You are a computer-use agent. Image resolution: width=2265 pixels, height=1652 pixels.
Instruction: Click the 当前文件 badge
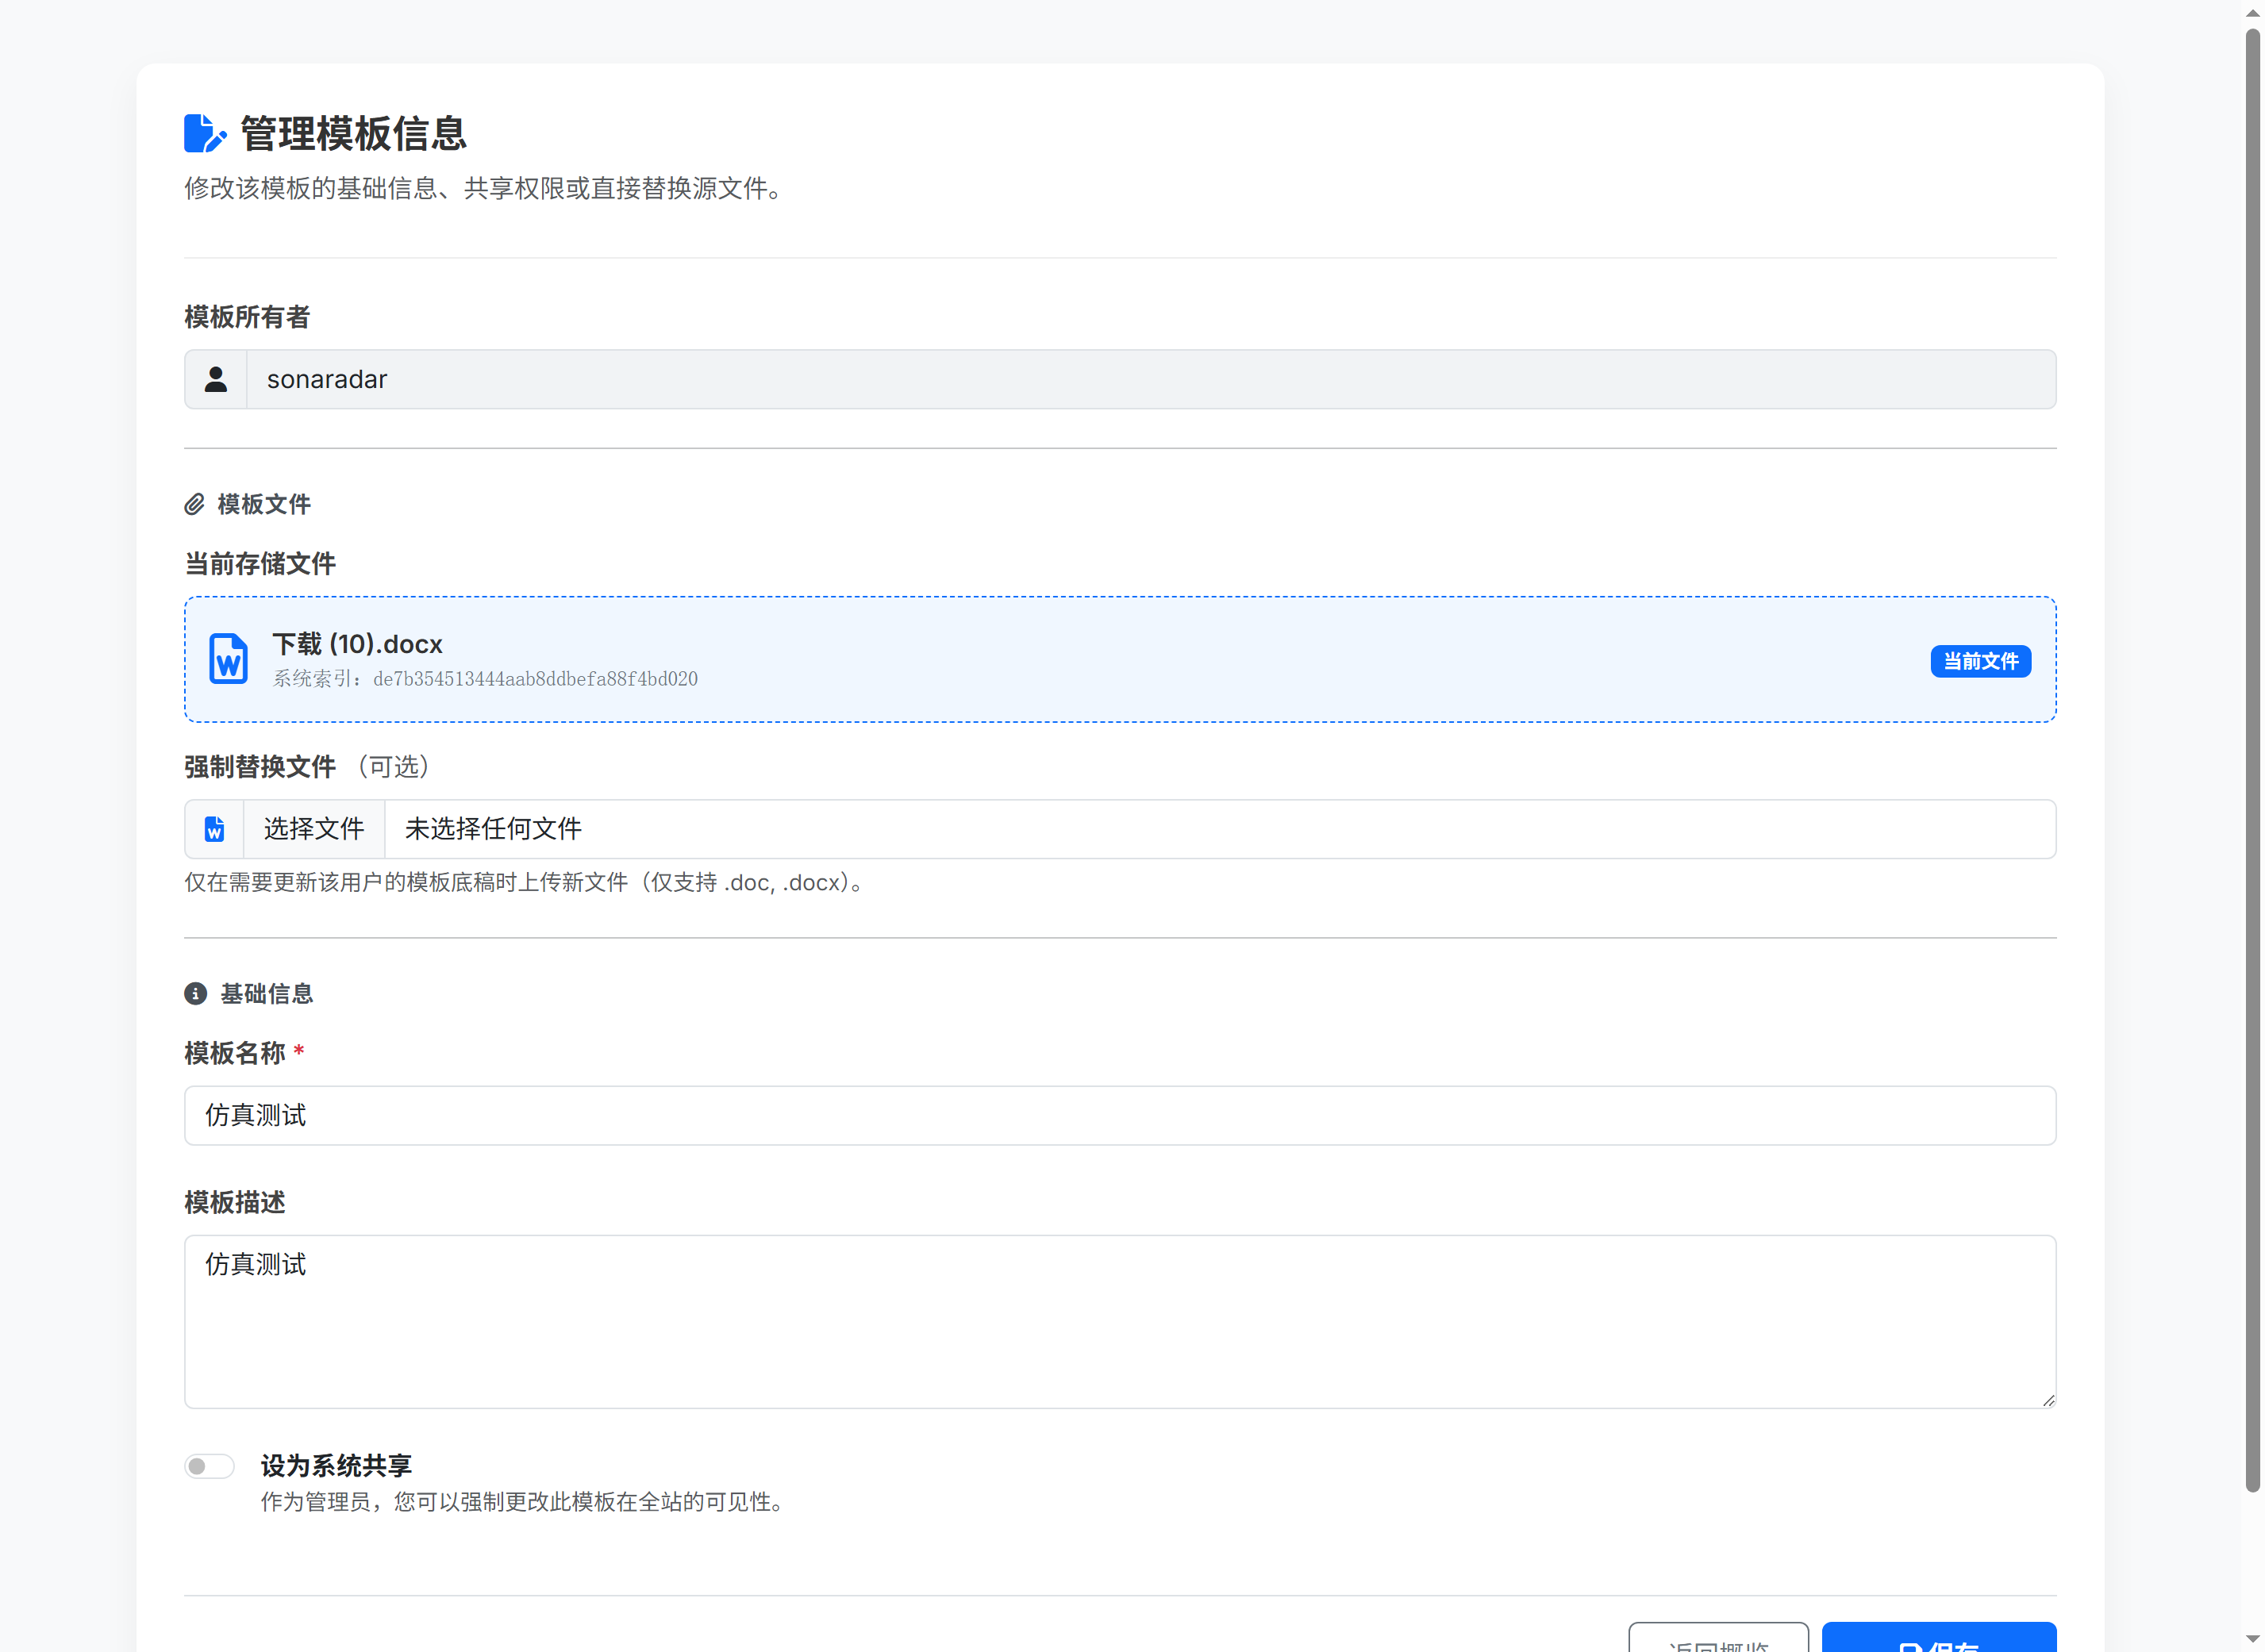(1980, 661)
